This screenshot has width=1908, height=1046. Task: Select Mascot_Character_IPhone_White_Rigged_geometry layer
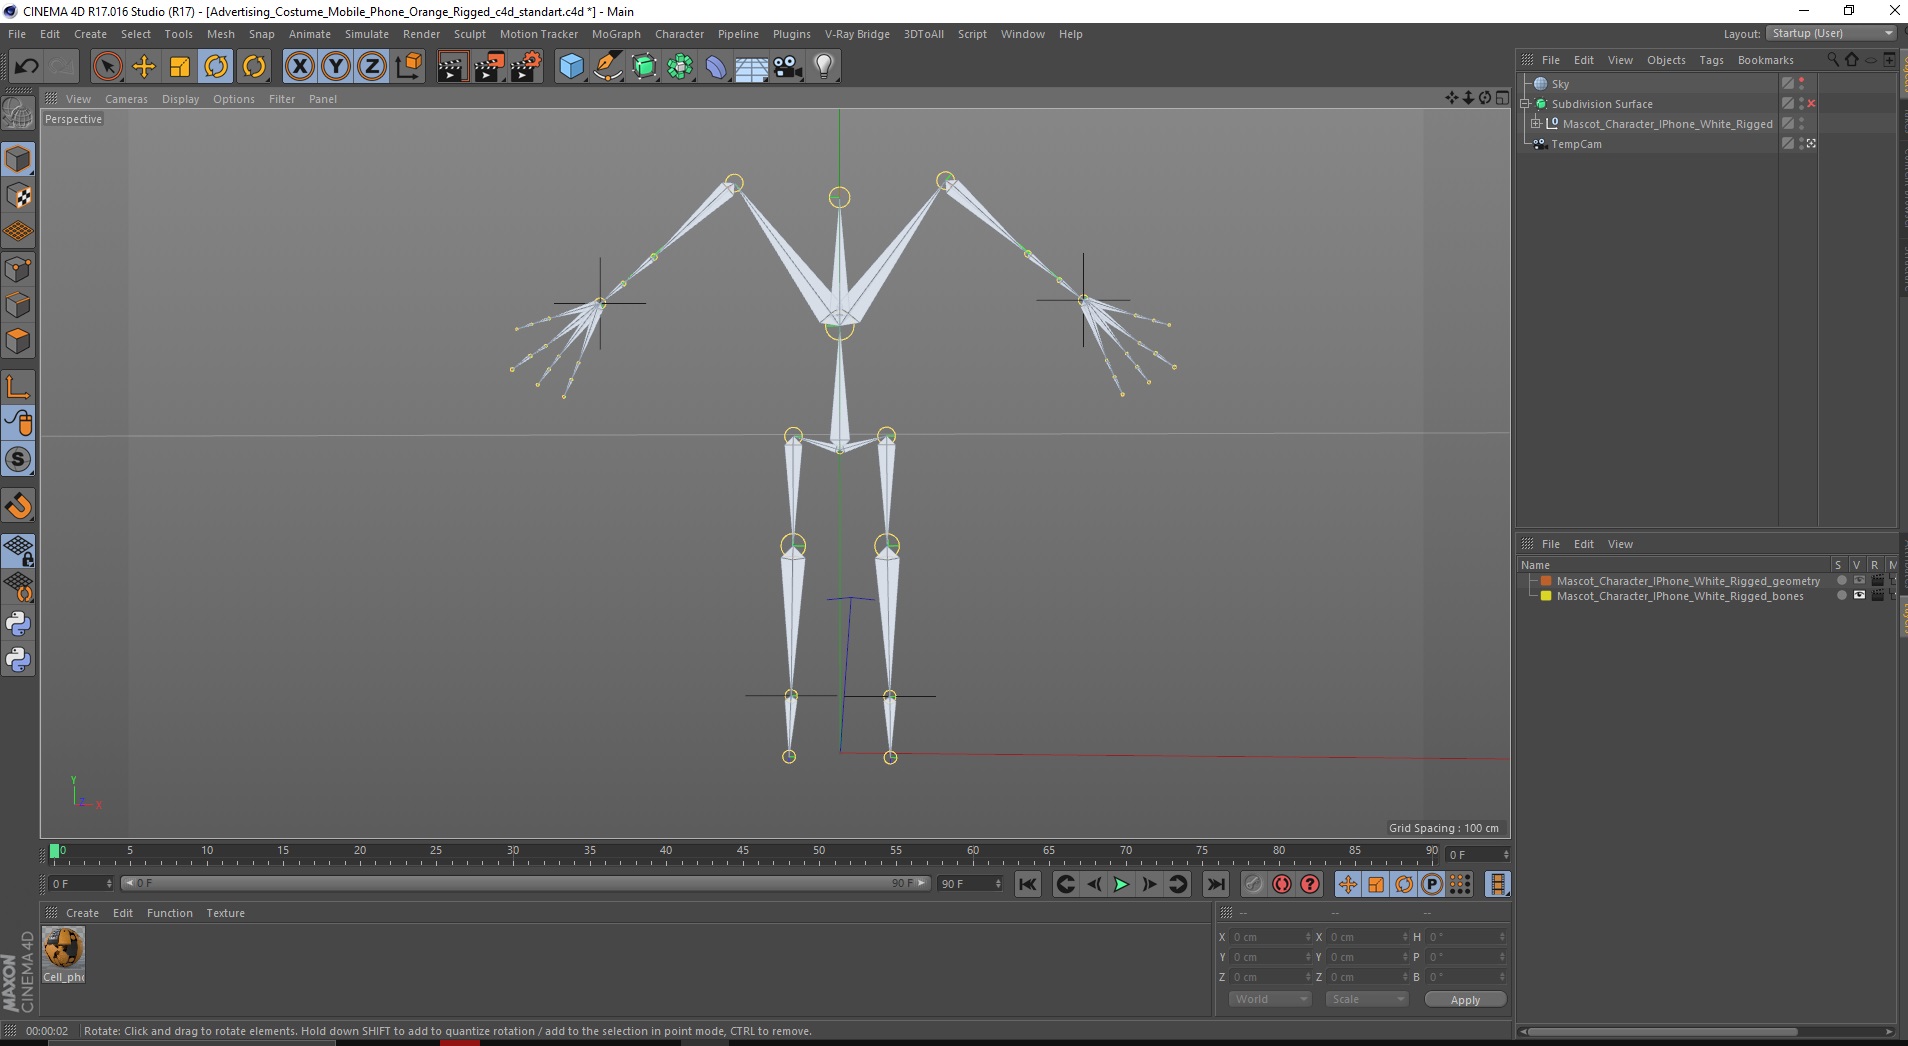pos(1688,581)
